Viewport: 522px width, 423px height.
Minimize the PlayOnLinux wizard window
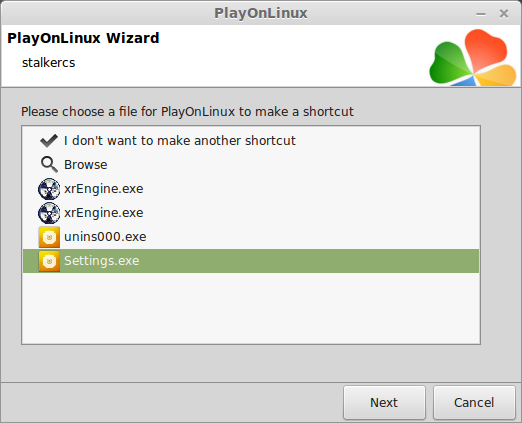click(x=481, y=14)
